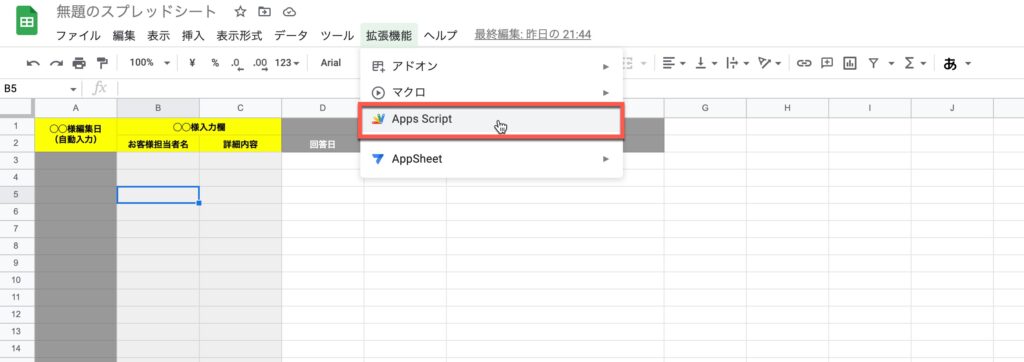The image size is (1024, 362).
Task: Open the Arial font selector
Action: 331,63
